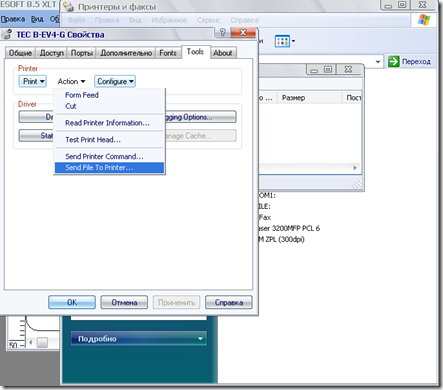Screen dimensions: 443x390
Task: Open the address bar dropdown arrow
Action: click(378, 62)
